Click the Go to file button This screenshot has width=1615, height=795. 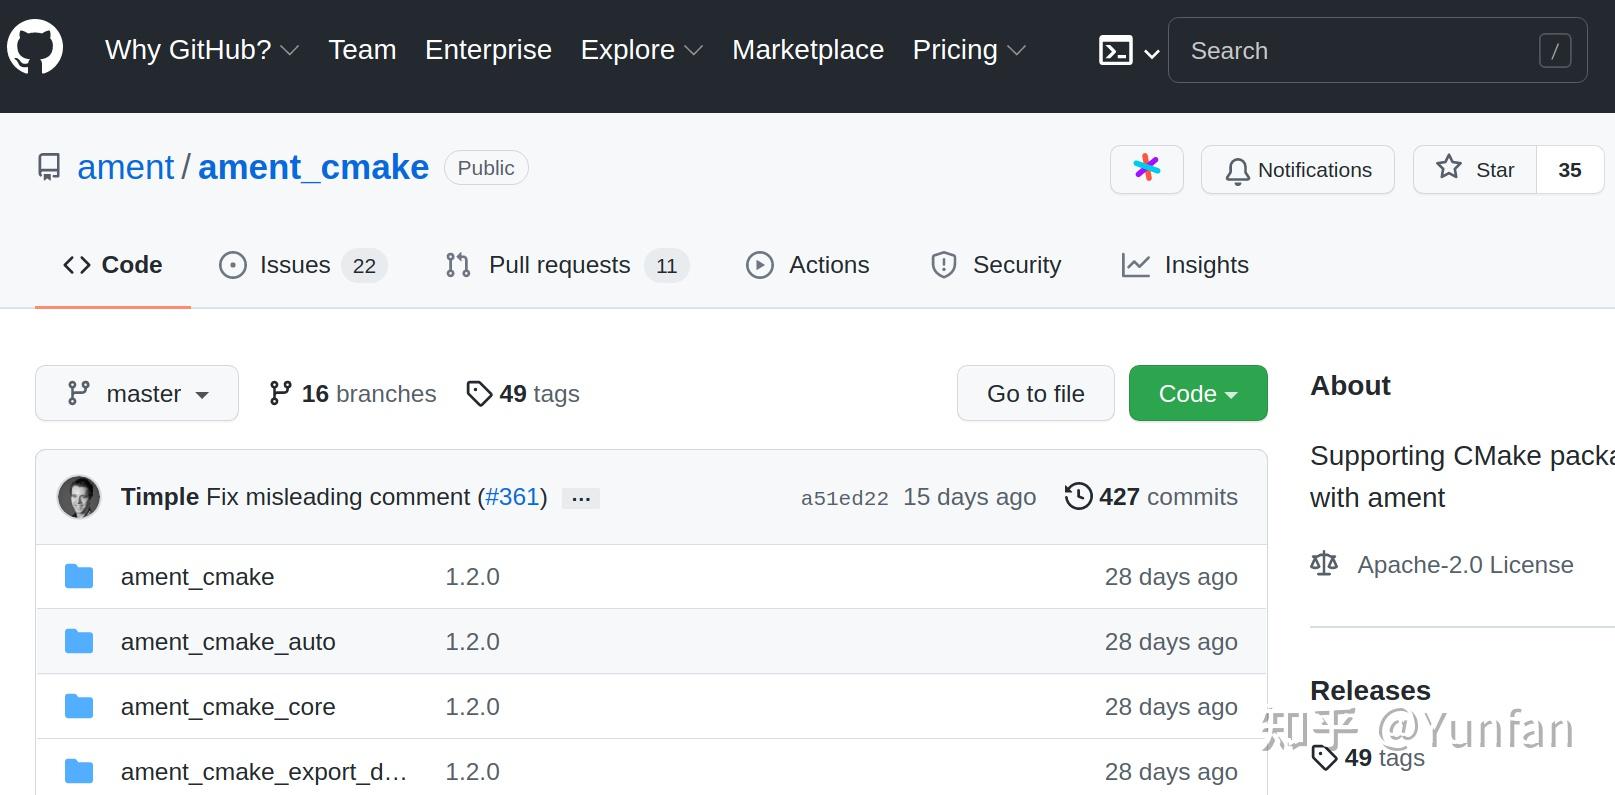(x=1035, y=394)
